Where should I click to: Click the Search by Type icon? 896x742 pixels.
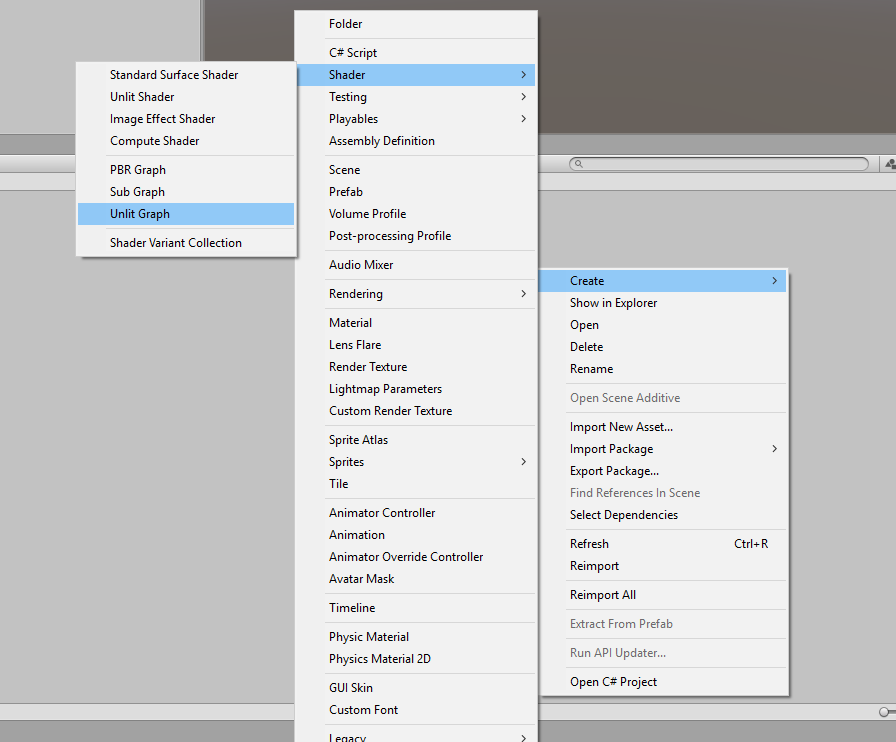[x=889, y=164]
